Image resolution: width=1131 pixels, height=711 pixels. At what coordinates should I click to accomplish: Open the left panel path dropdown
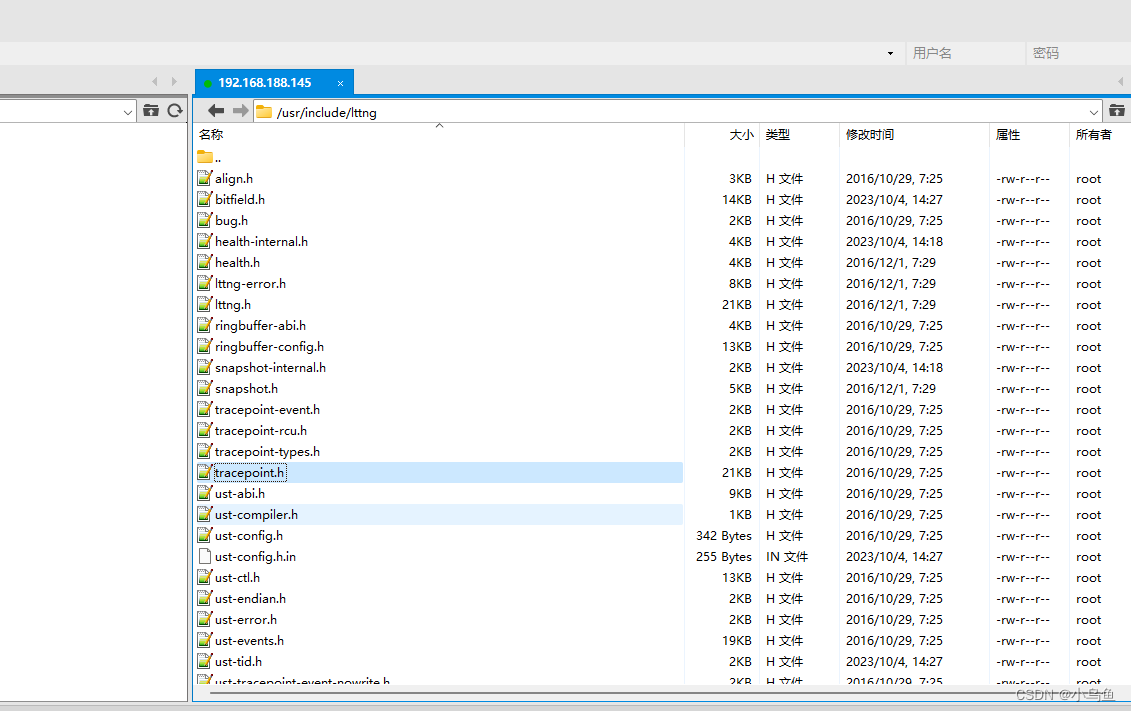127,112
